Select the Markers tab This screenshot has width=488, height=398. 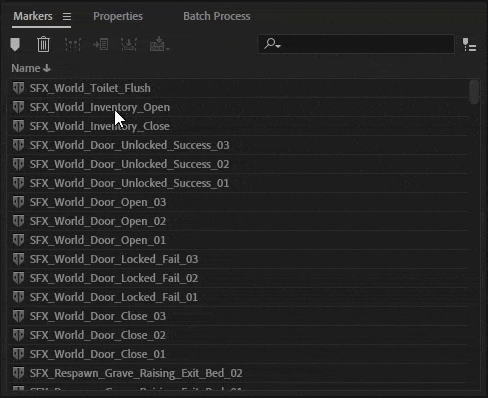pos(33,16)
